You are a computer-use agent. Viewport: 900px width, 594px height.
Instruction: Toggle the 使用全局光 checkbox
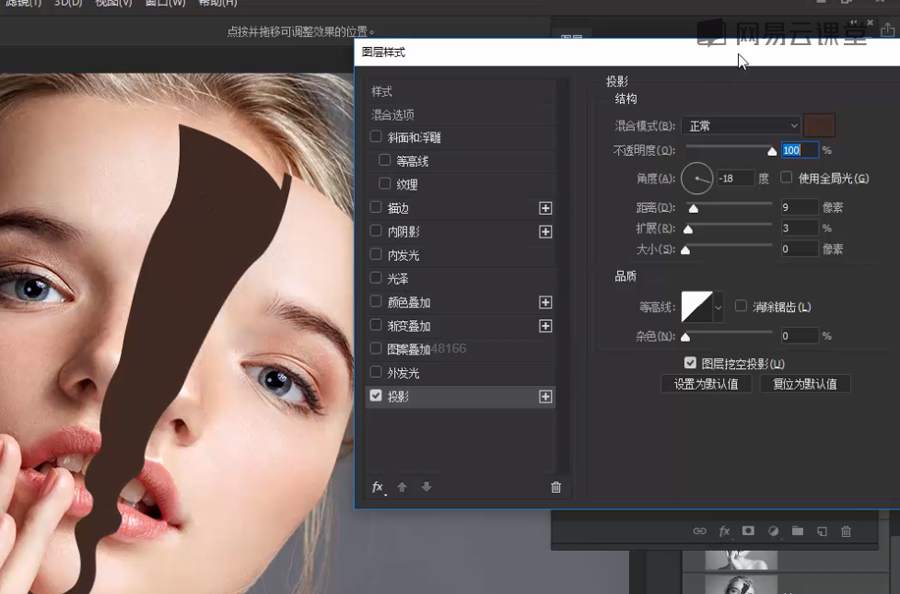(x=786, y=178)
